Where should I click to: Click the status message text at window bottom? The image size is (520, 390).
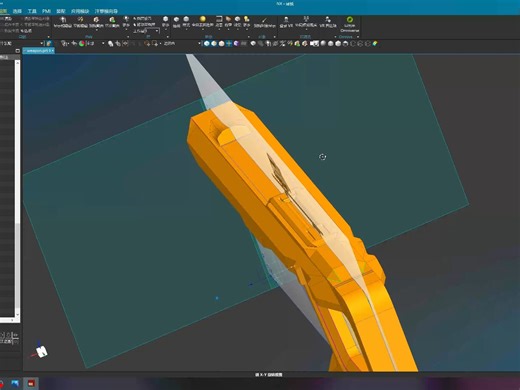[269, 375]
